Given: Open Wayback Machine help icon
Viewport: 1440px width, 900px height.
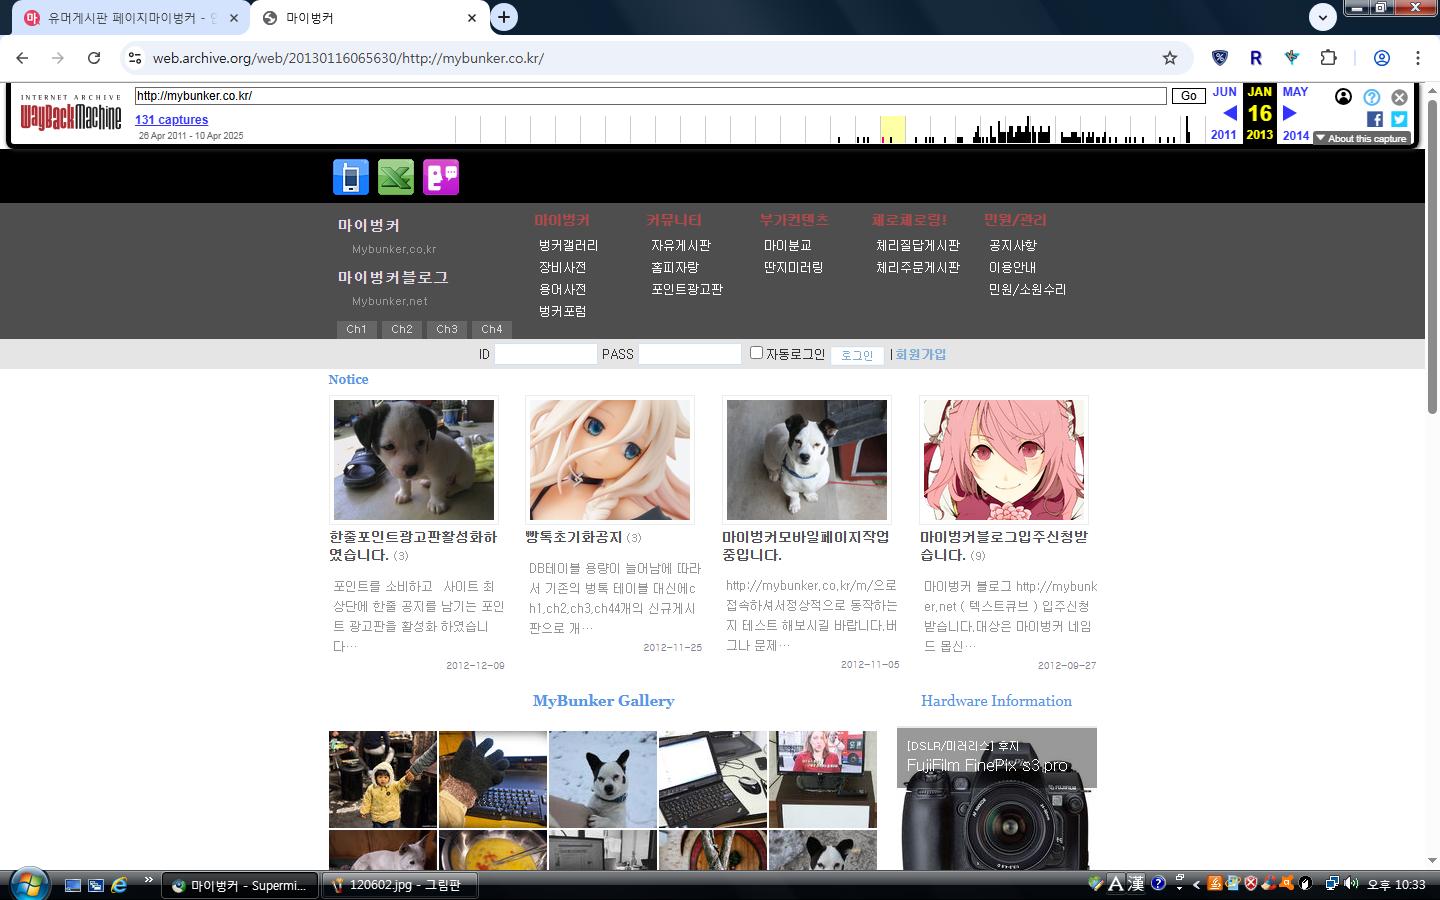Looking at the screenshot, I should point(1372,97).
